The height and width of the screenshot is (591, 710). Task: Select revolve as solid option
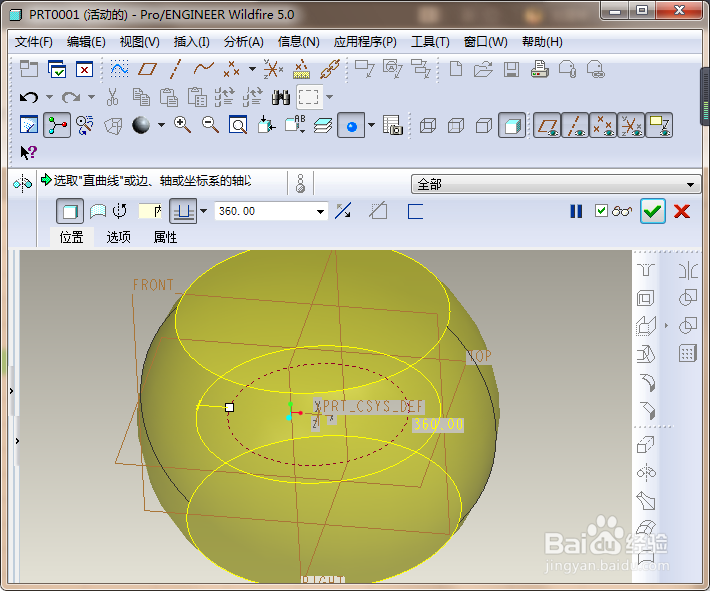coord(70,211)
